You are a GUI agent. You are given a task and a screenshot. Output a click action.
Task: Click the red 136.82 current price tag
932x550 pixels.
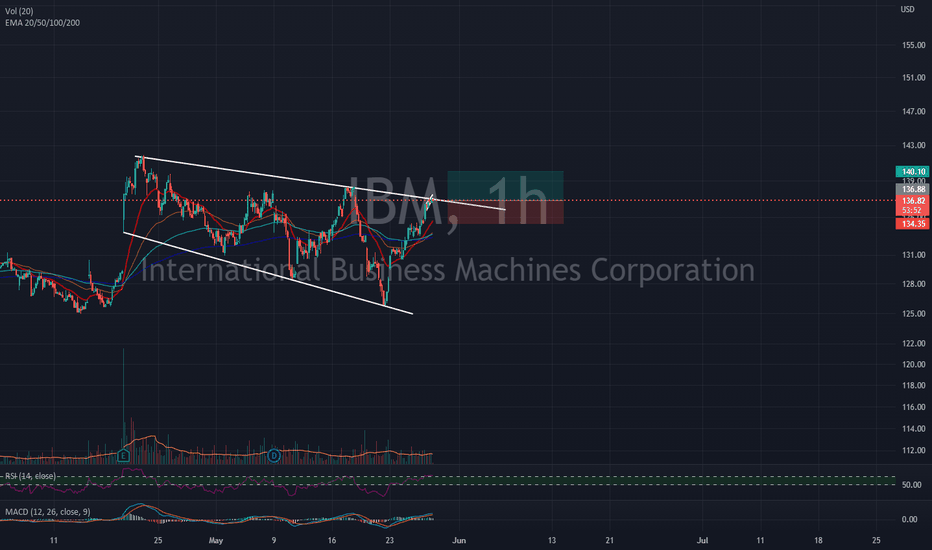pyautogui.click(x=912, y=200)
